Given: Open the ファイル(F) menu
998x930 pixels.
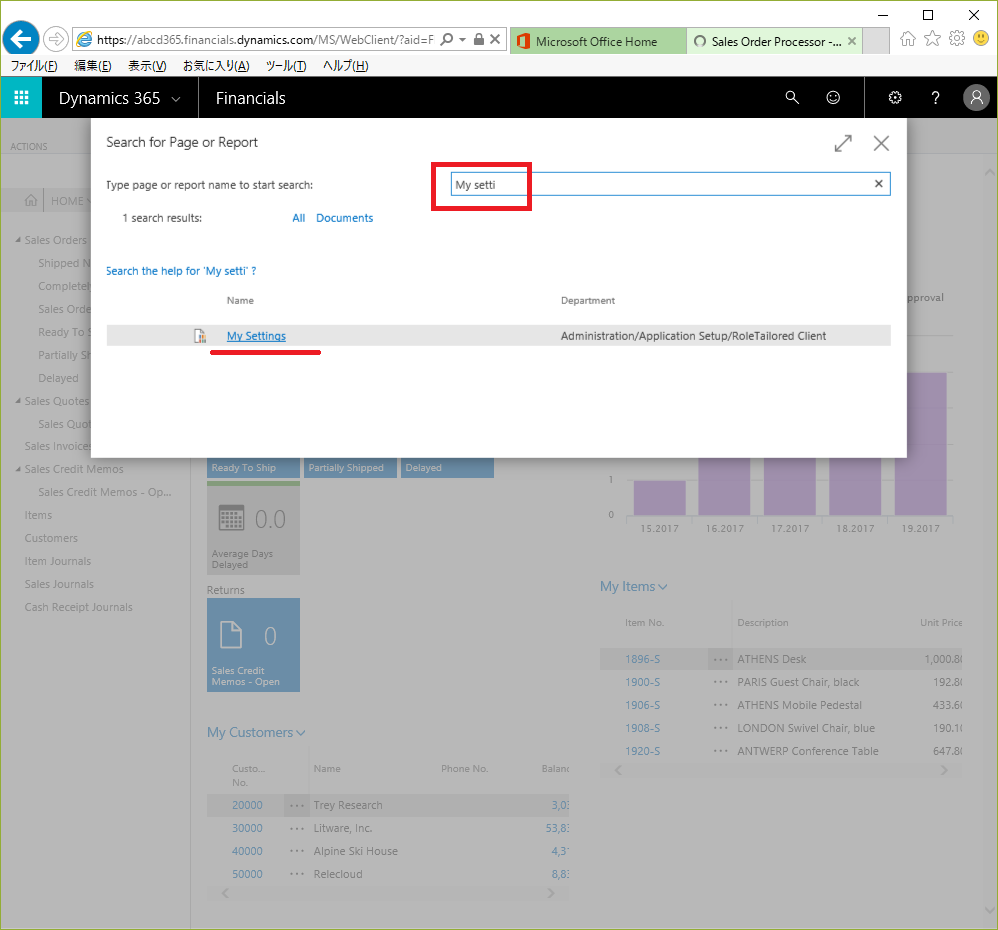Looking at the screenshot, I should pyautogui.click(x=34, y=66).
